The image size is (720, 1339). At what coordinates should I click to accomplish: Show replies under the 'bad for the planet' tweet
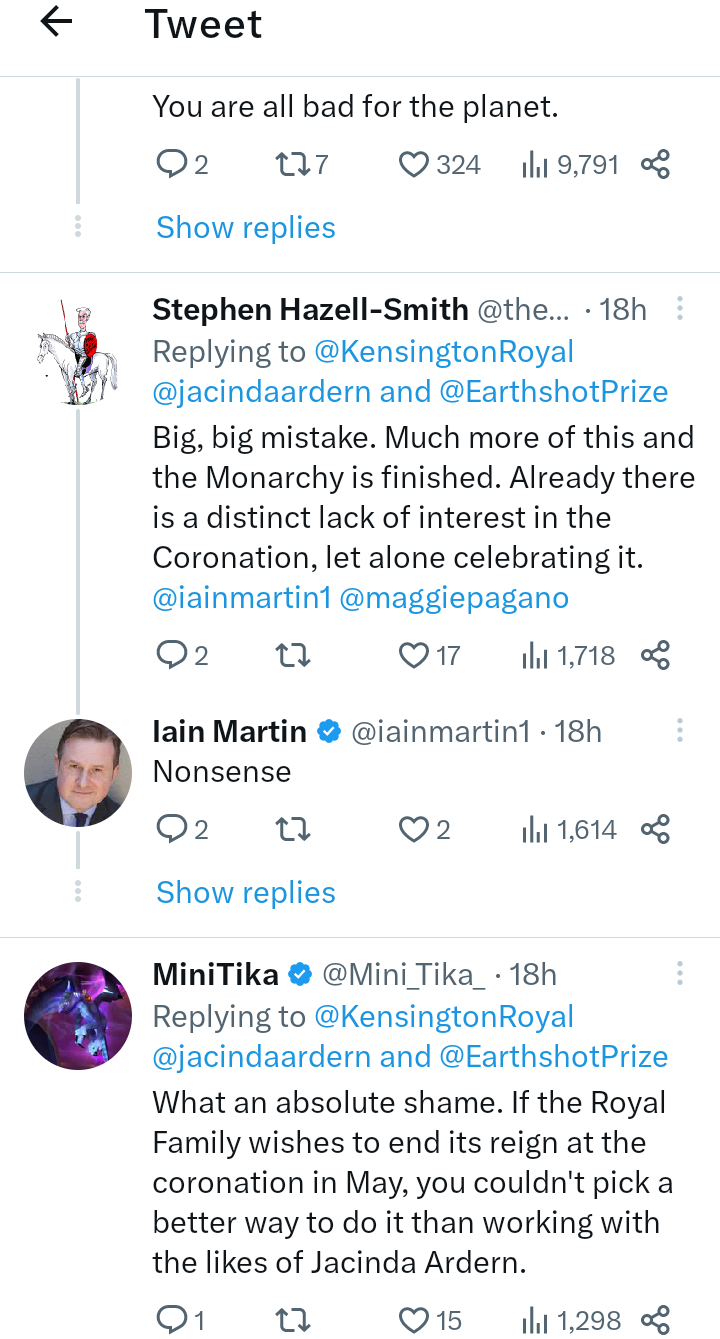(246, 228)
